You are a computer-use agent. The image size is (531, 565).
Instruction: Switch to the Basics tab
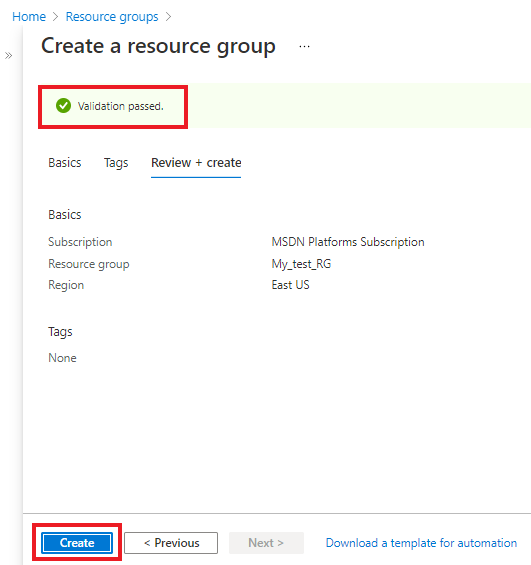pos(65,163)
